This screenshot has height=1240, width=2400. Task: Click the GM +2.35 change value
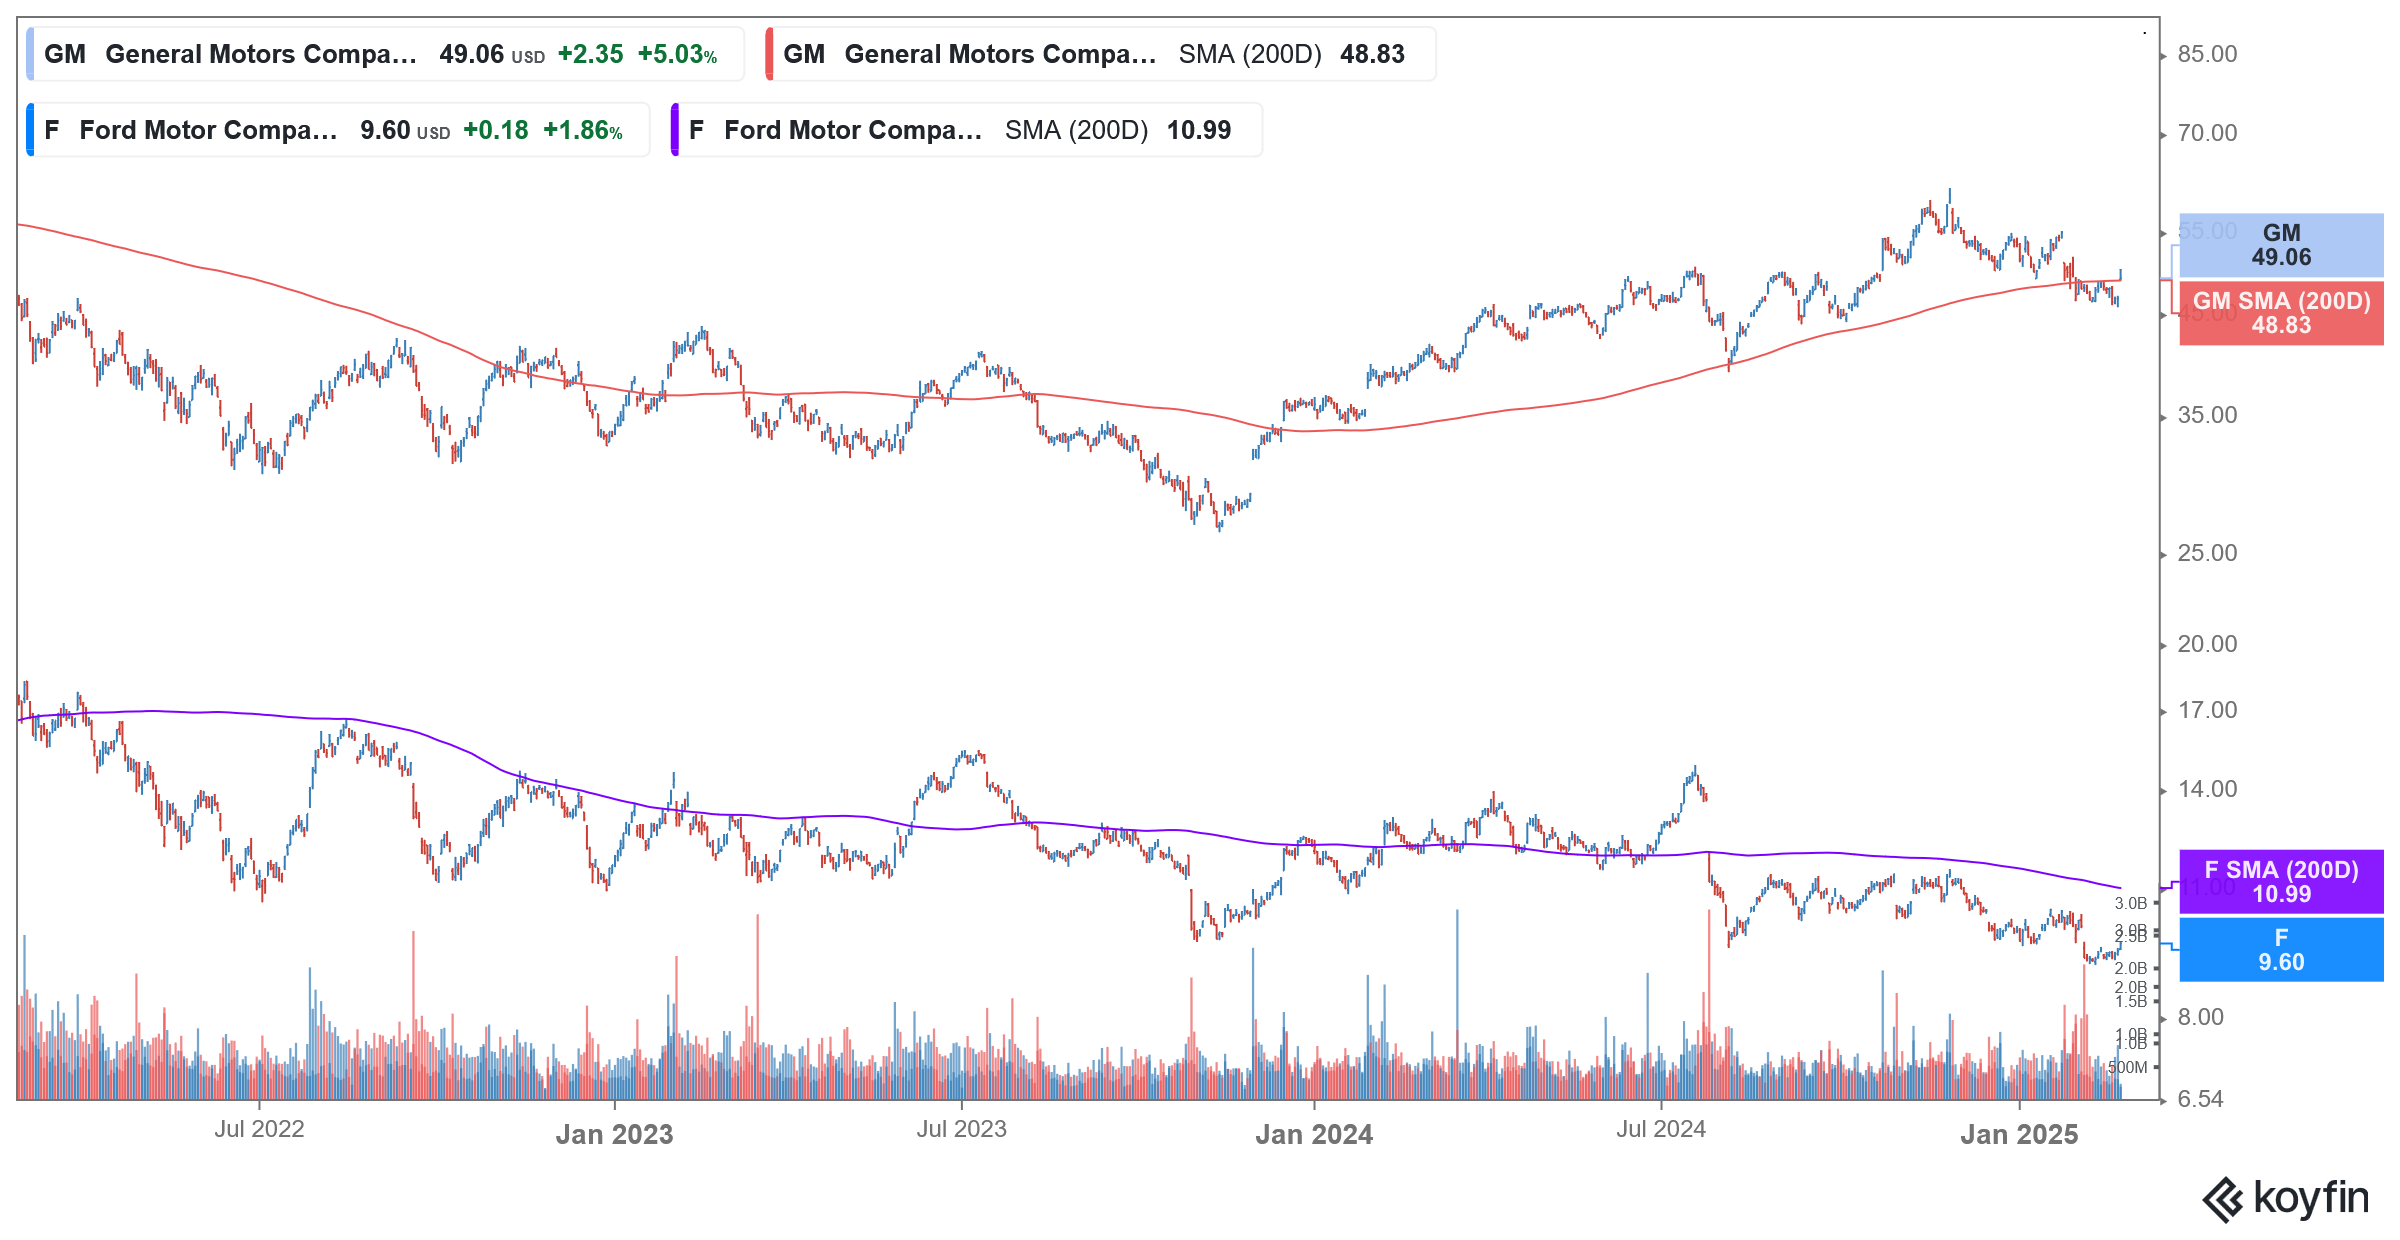590,54
